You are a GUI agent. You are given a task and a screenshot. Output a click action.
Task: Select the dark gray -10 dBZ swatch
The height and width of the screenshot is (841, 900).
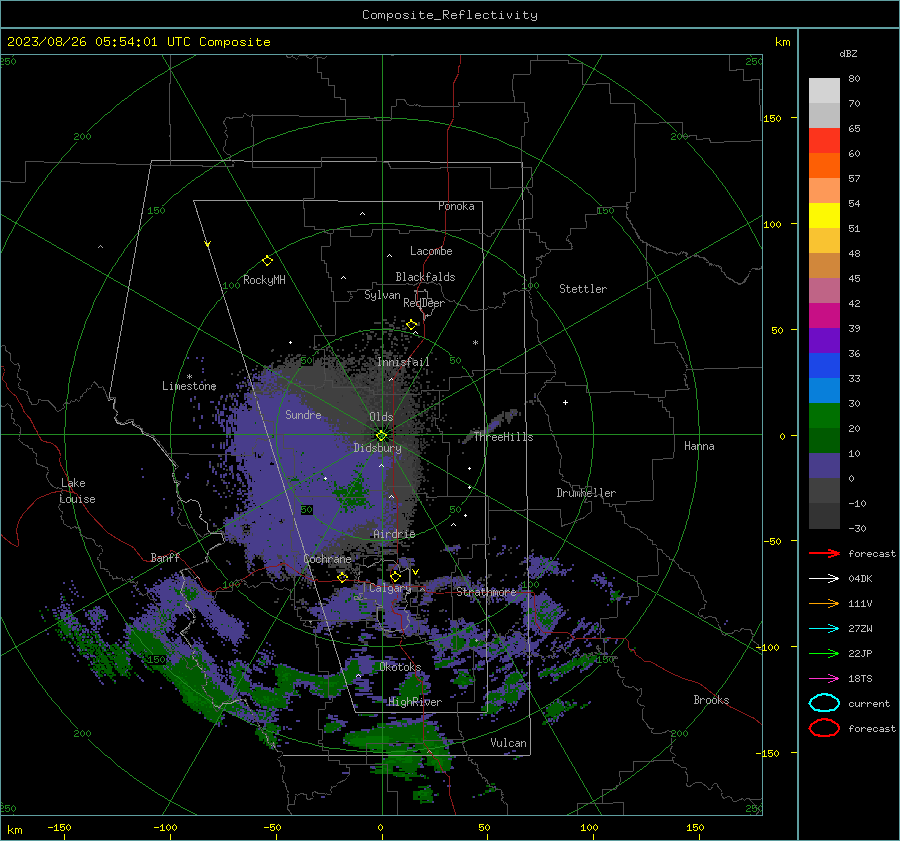824,515
